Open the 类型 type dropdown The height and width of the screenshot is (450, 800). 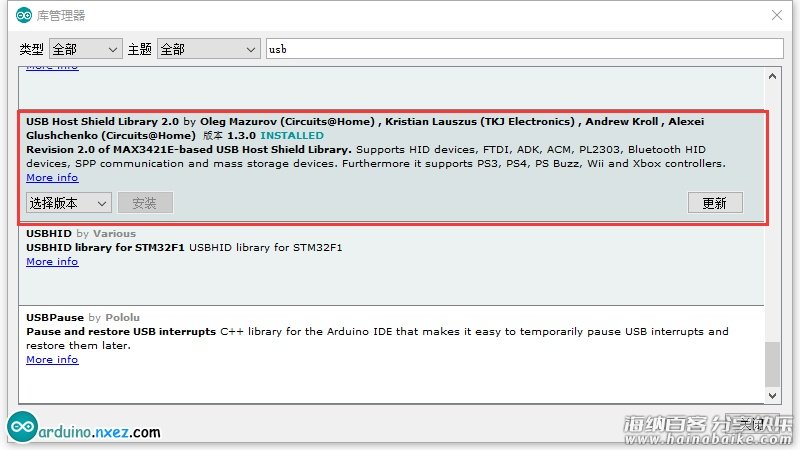click(x=86, y=49)
